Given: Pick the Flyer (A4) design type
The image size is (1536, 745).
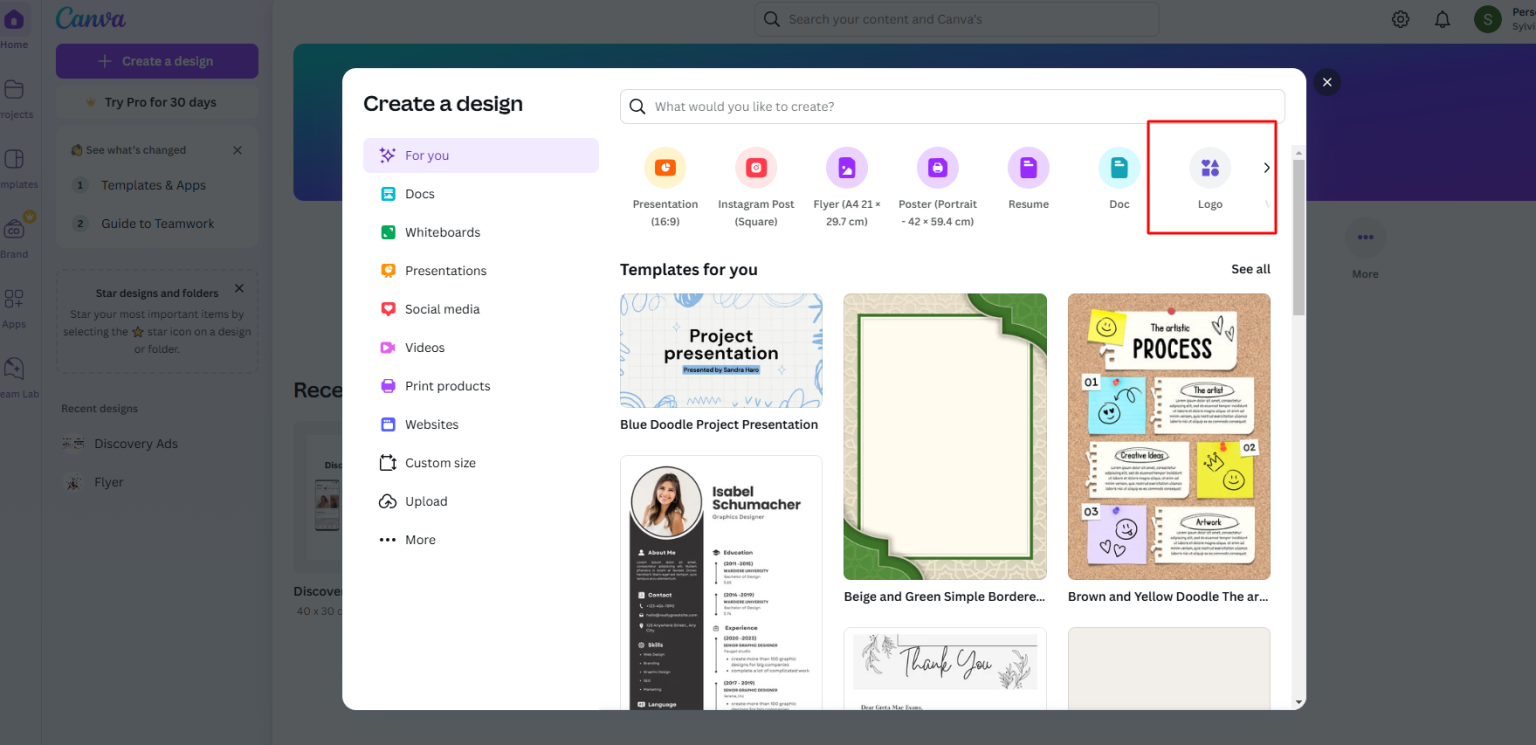Looking at the screenshot, I should [846, 180].
